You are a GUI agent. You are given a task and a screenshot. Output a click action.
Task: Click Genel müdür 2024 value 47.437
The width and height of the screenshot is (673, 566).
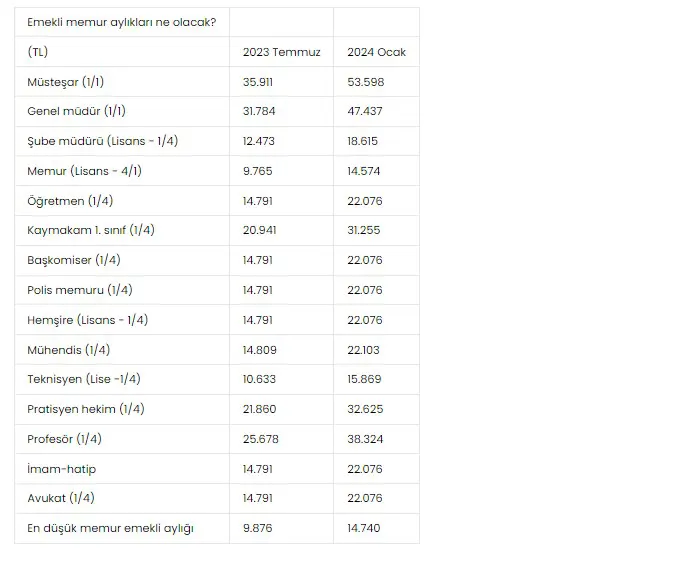coord(364,111)
